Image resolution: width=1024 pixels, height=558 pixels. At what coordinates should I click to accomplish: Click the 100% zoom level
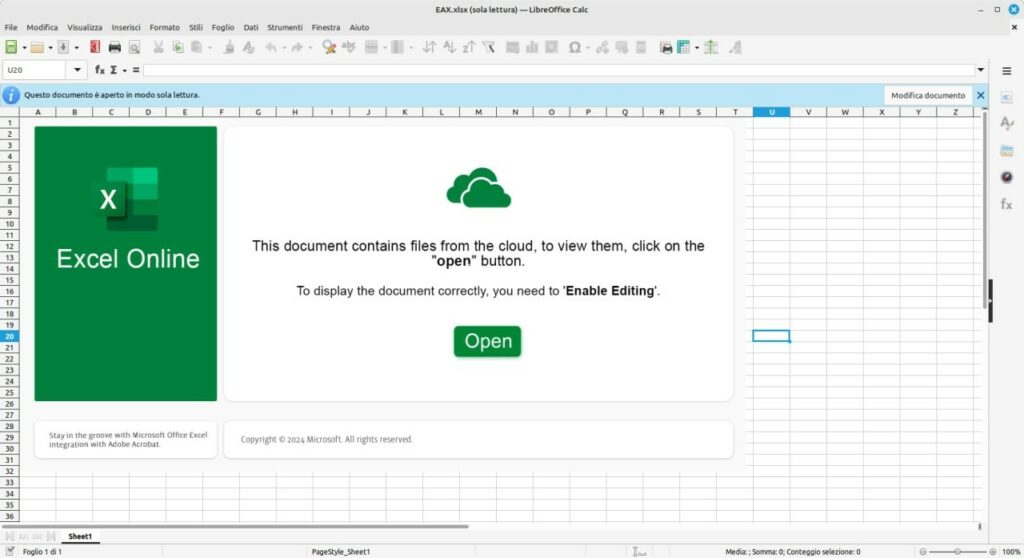click(1011, 551)
